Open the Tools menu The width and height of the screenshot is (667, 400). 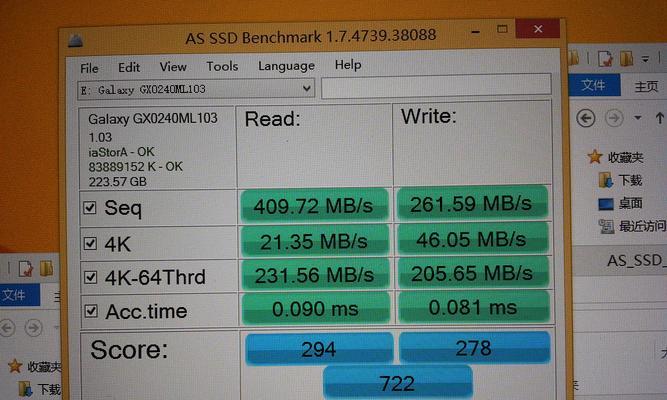222,66
